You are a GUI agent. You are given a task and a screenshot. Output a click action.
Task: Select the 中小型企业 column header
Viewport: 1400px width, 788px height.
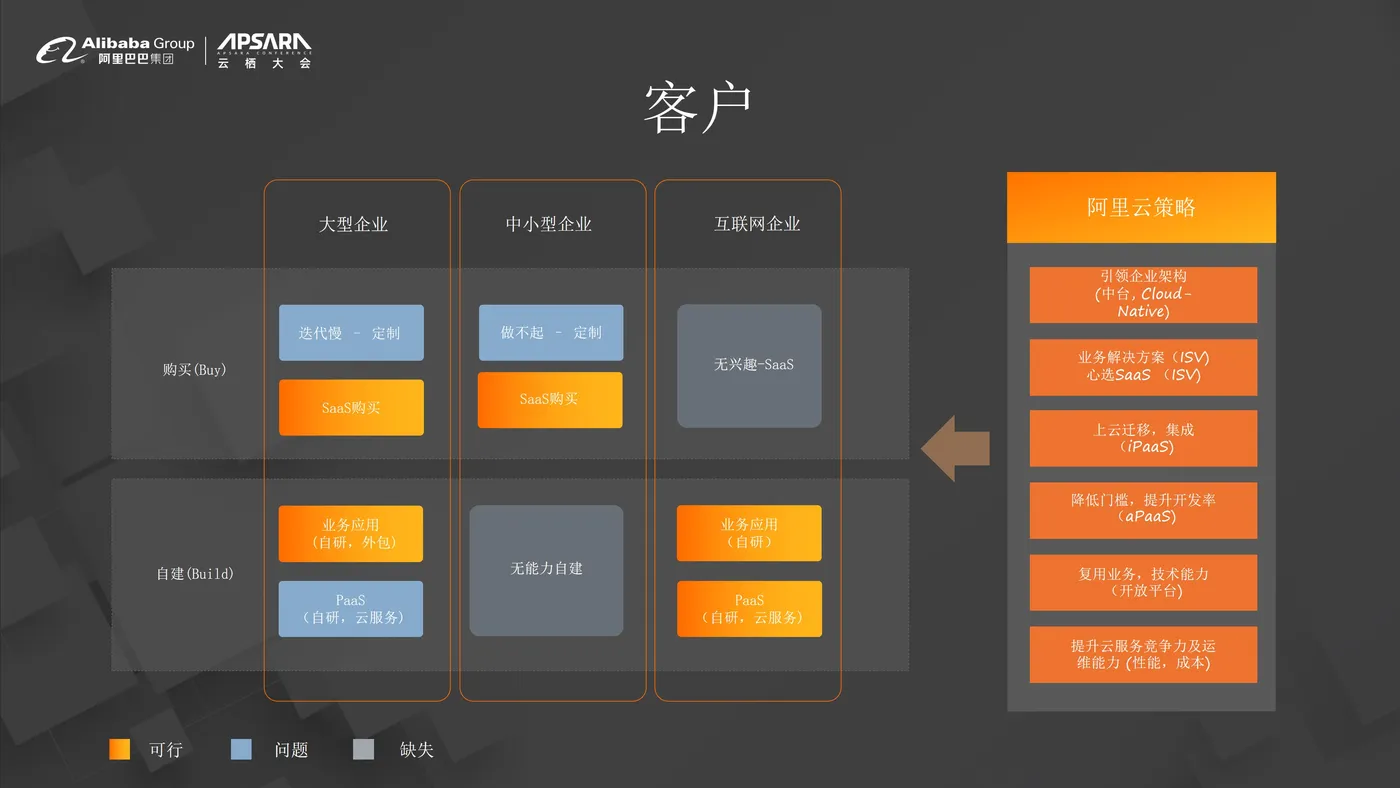(549, 224)
